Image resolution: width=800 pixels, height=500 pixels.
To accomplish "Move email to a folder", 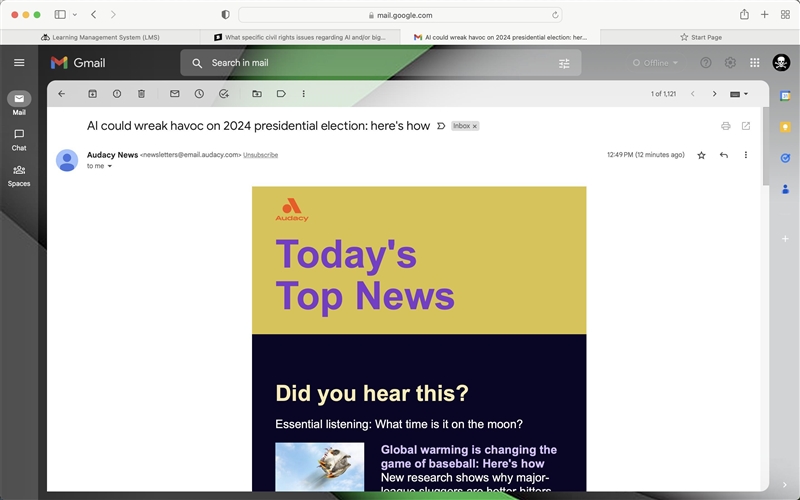I will point(257,94).
